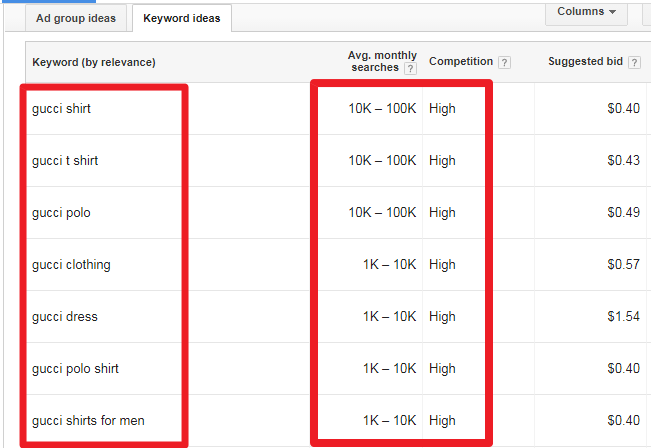This screenshot has height=448, width=651.
Task: Select the keyword 'gucci dress'
Action: 65,317
